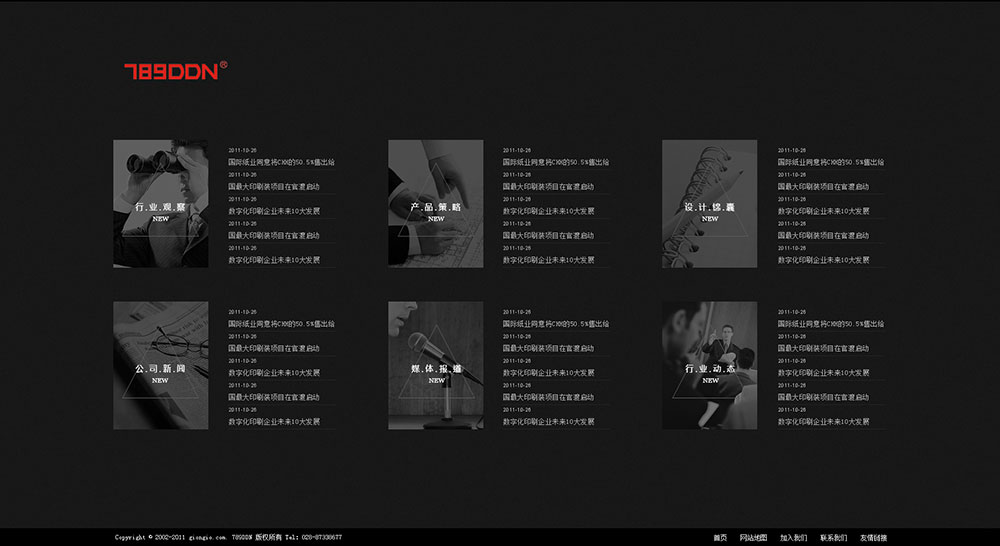Open the 公司新闻 glasses-on-newspaper image
The image size is (1000, 546).
click(x=160, y=366)
